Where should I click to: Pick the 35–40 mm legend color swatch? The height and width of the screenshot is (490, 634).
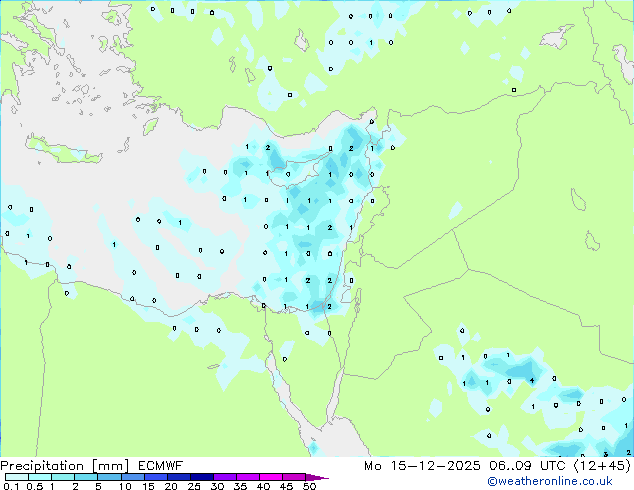click(x=247, y=477)
